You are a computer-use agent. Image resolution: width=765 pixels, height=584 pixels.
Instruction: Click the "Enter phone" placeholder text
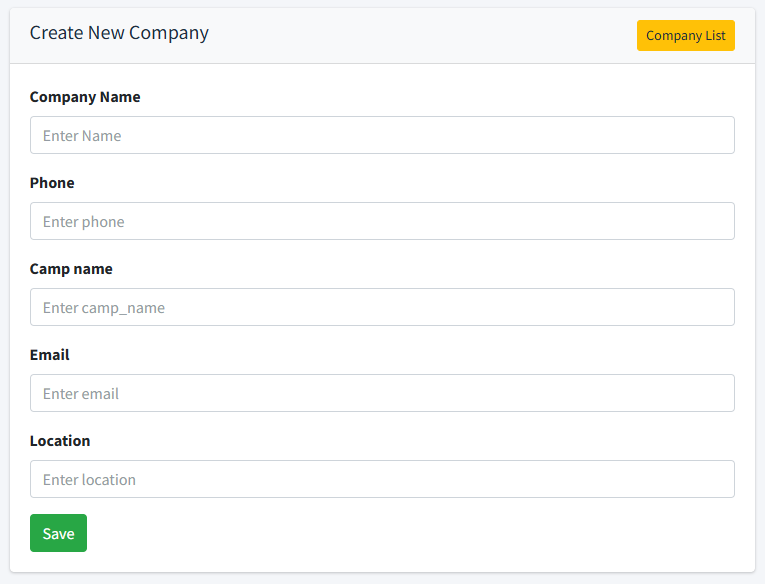84,222
